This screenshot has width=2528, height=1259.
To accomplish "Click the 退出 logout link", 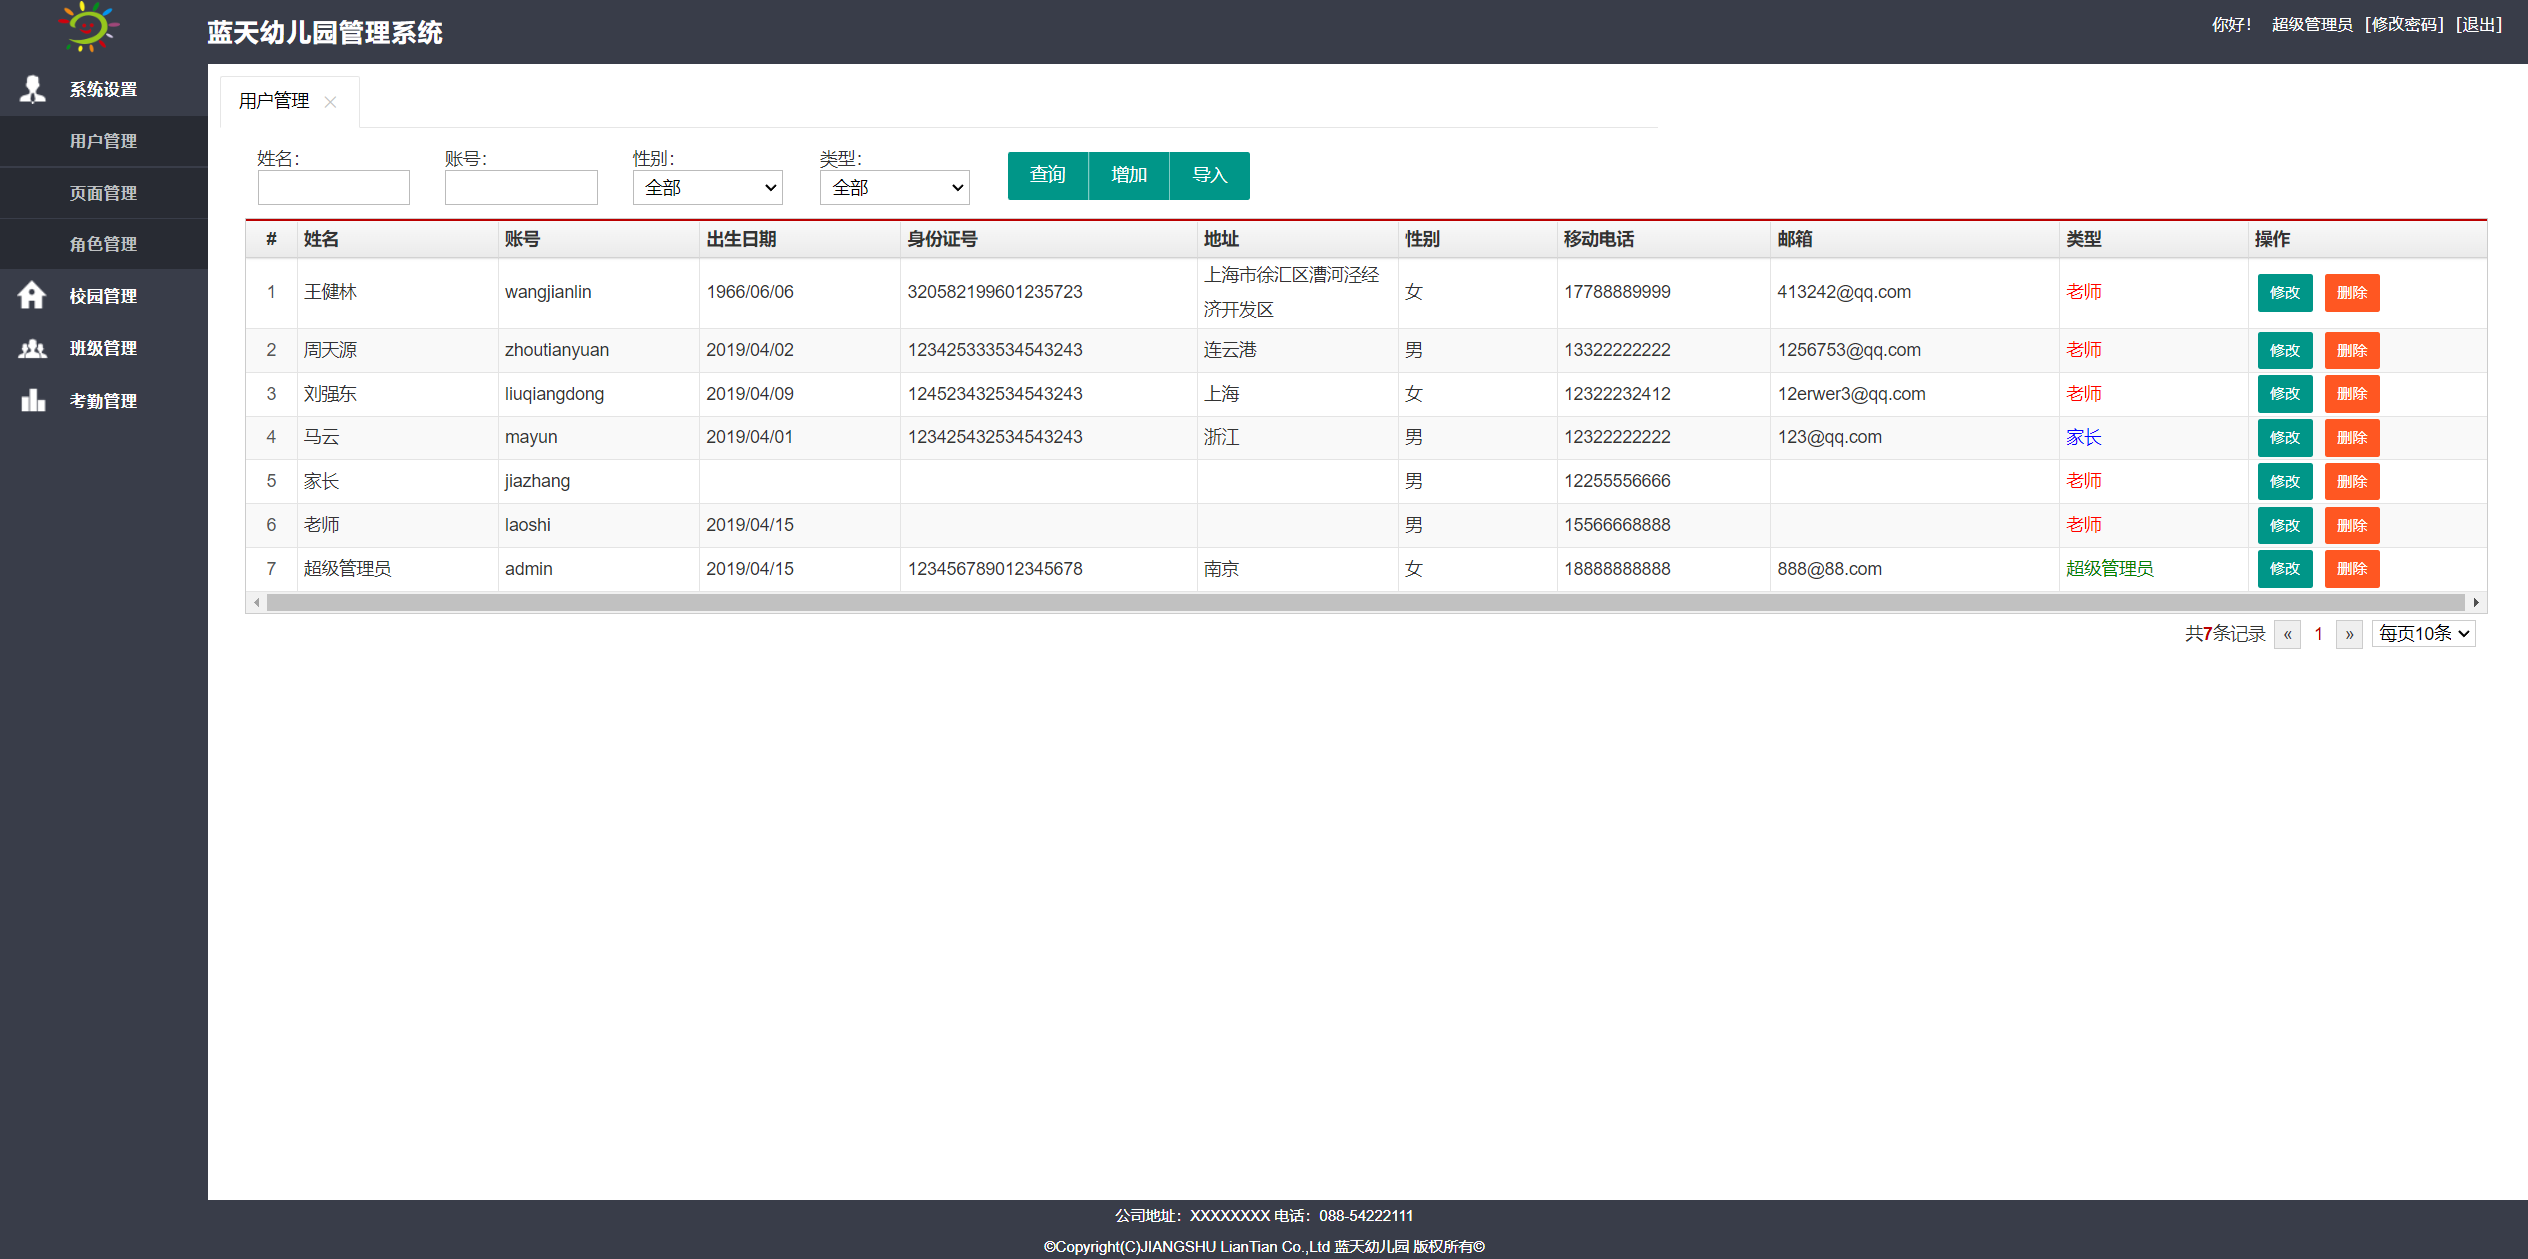I will pos(2479,24).
